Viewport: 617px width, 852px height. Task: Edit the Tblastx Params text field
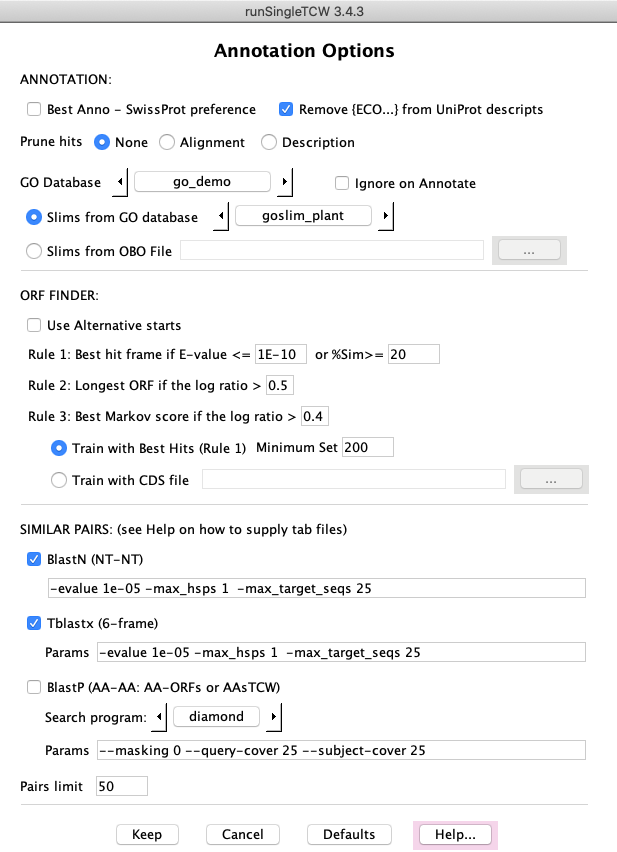coord(340,653)
